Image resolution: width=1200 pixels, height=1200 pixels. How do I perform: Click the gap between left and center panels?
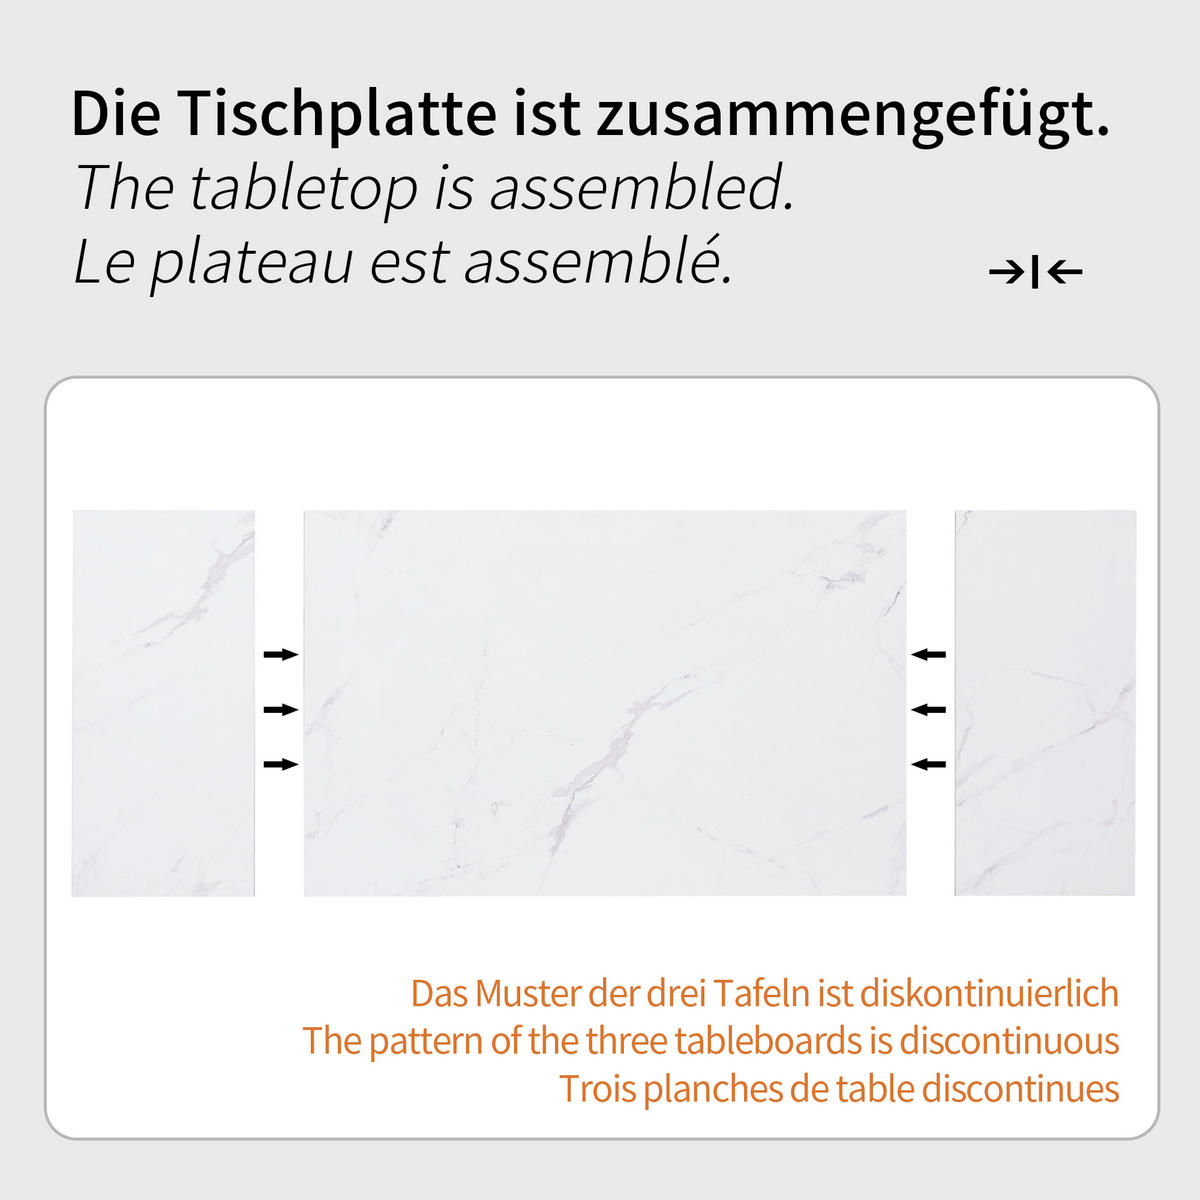279,703
